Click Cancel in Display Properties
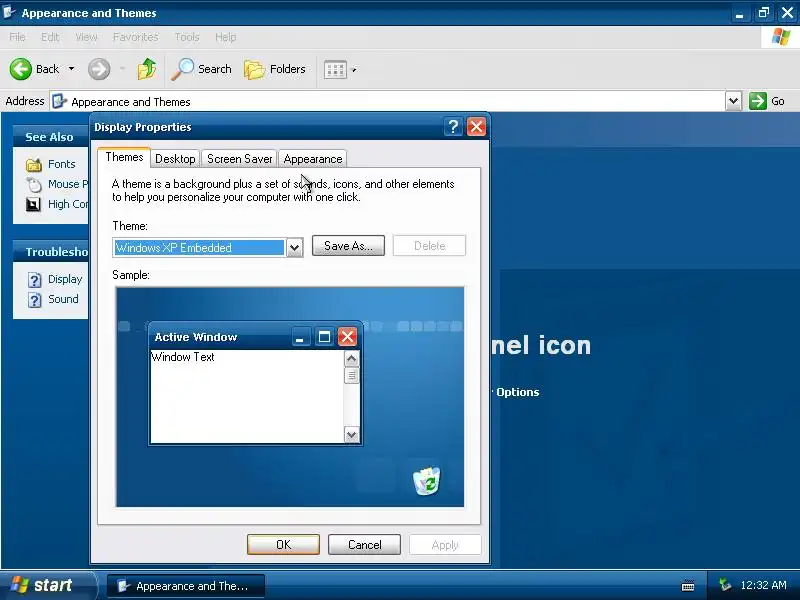The width and height of the screenshot is (800, 600). [364, 545]
